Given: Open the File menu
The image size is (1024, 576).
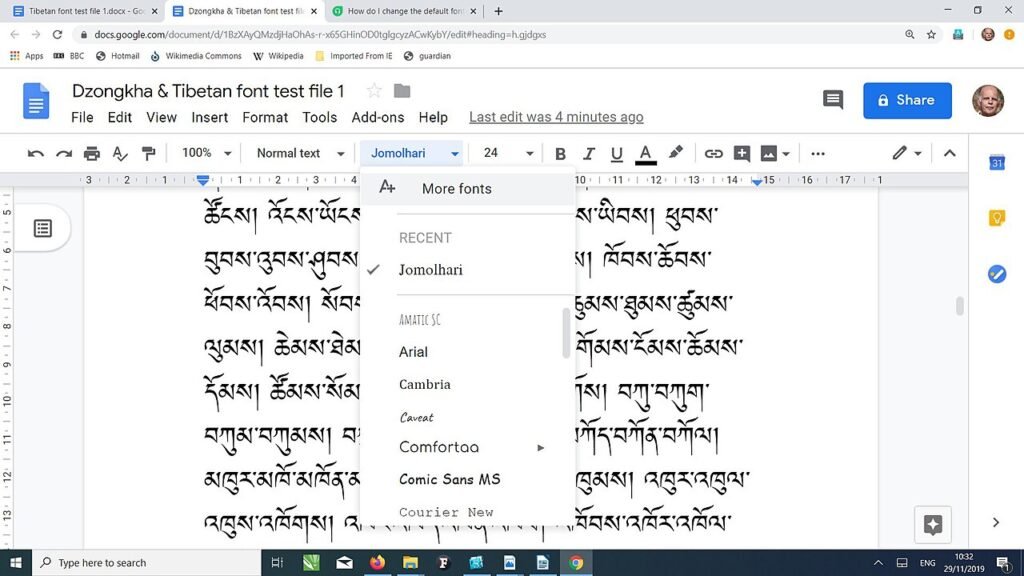Looking at the screenshot, I should [82, 118].
